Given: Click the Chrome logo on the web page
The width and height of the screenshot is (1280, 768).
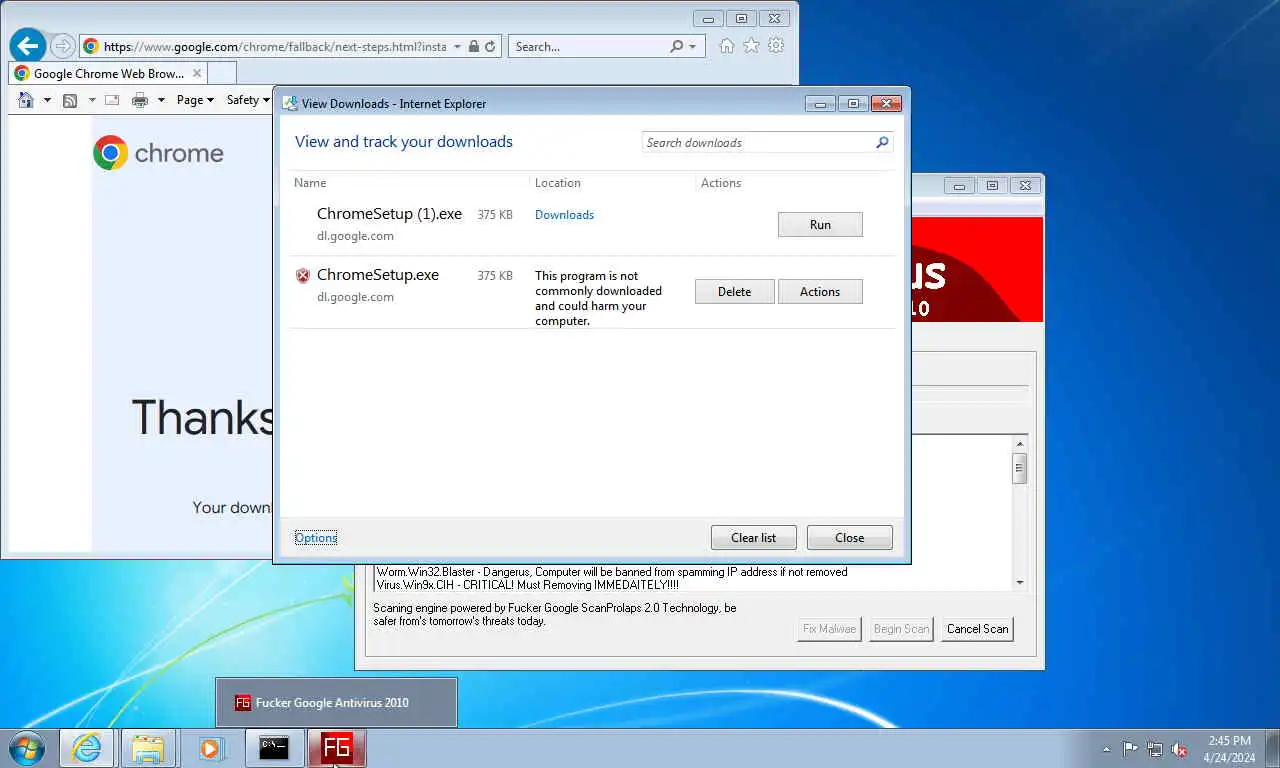Looking at the screenshot, I should point(110,153).
